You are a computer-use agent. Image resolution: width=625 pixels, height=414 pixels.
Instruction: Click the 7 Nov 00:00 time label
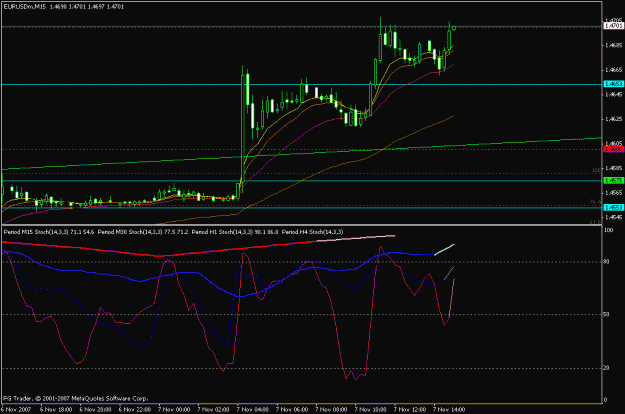pos(174,409)
